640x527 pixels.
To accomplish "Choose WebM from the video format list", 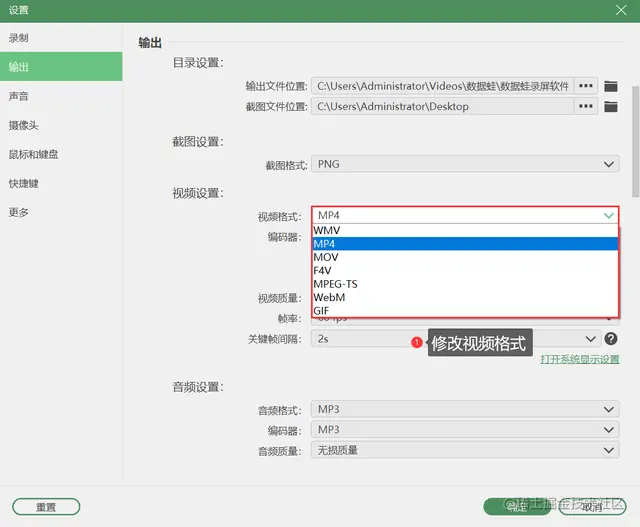I will (465, 297).
